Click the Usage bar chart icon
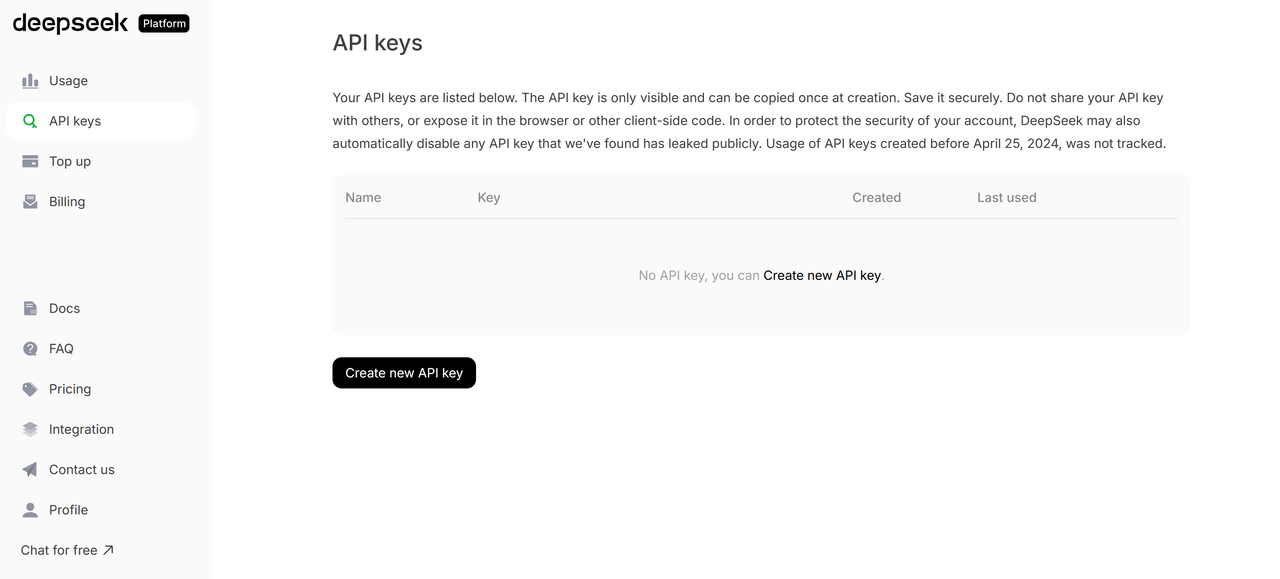Screen dimensions: 1280x579 click(x=30, y=81)
